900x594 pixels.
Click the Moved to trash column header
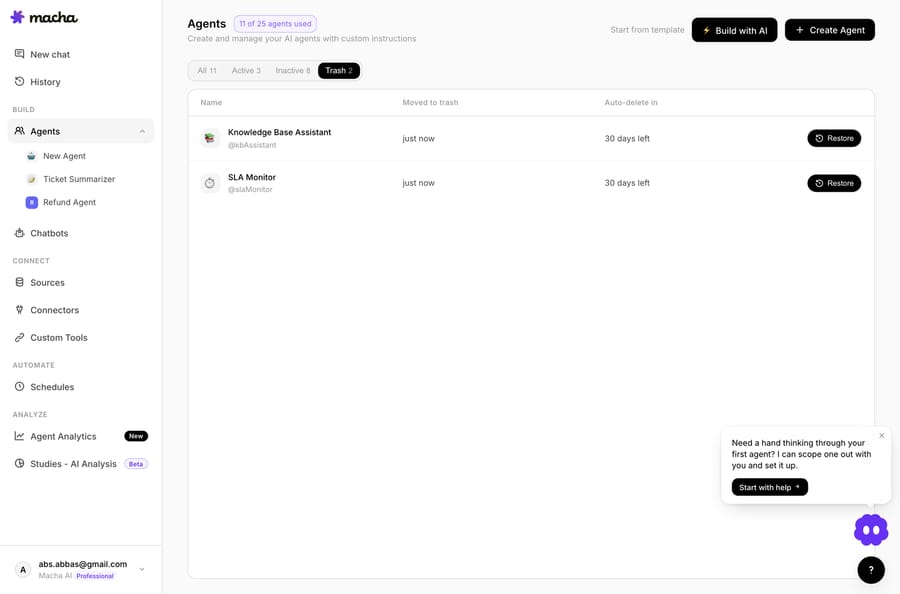point(430,102)
